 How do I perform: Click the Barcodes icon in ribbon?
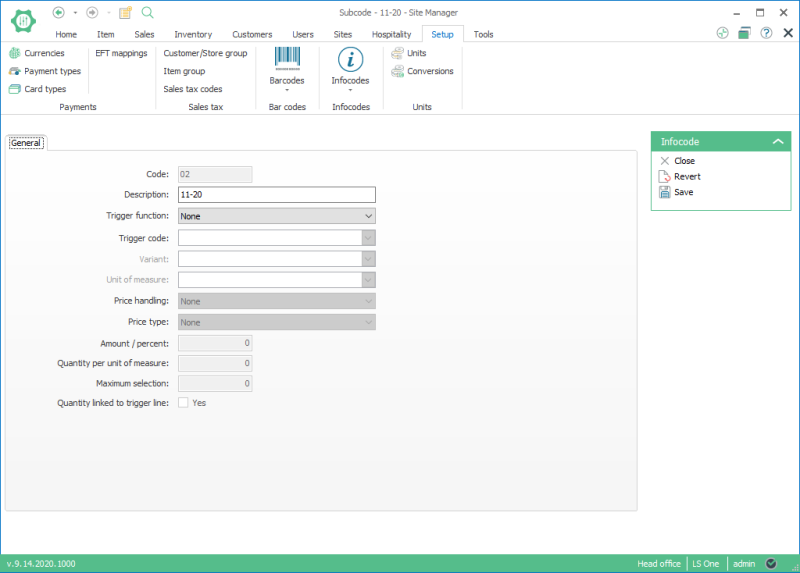[287, 60]
